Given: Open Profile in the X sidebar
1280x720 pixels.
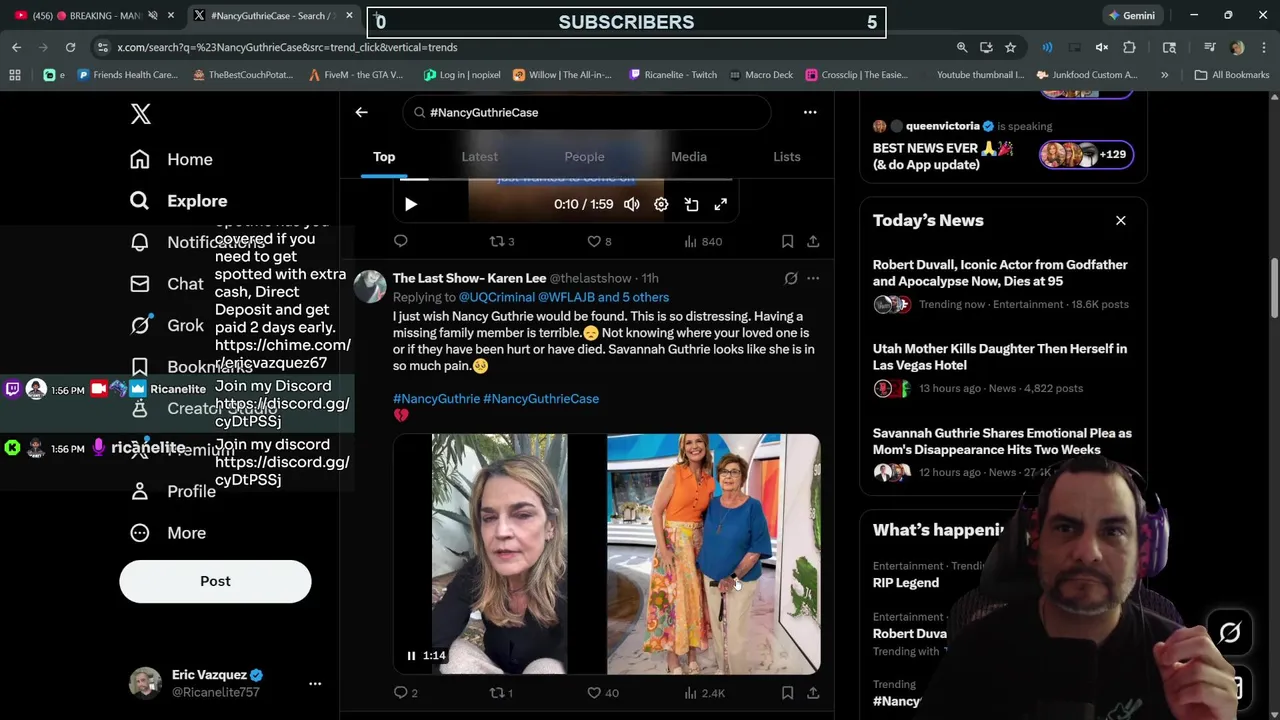Looking at the screenshot, I should pyautogui.click(x=173, y=491).
